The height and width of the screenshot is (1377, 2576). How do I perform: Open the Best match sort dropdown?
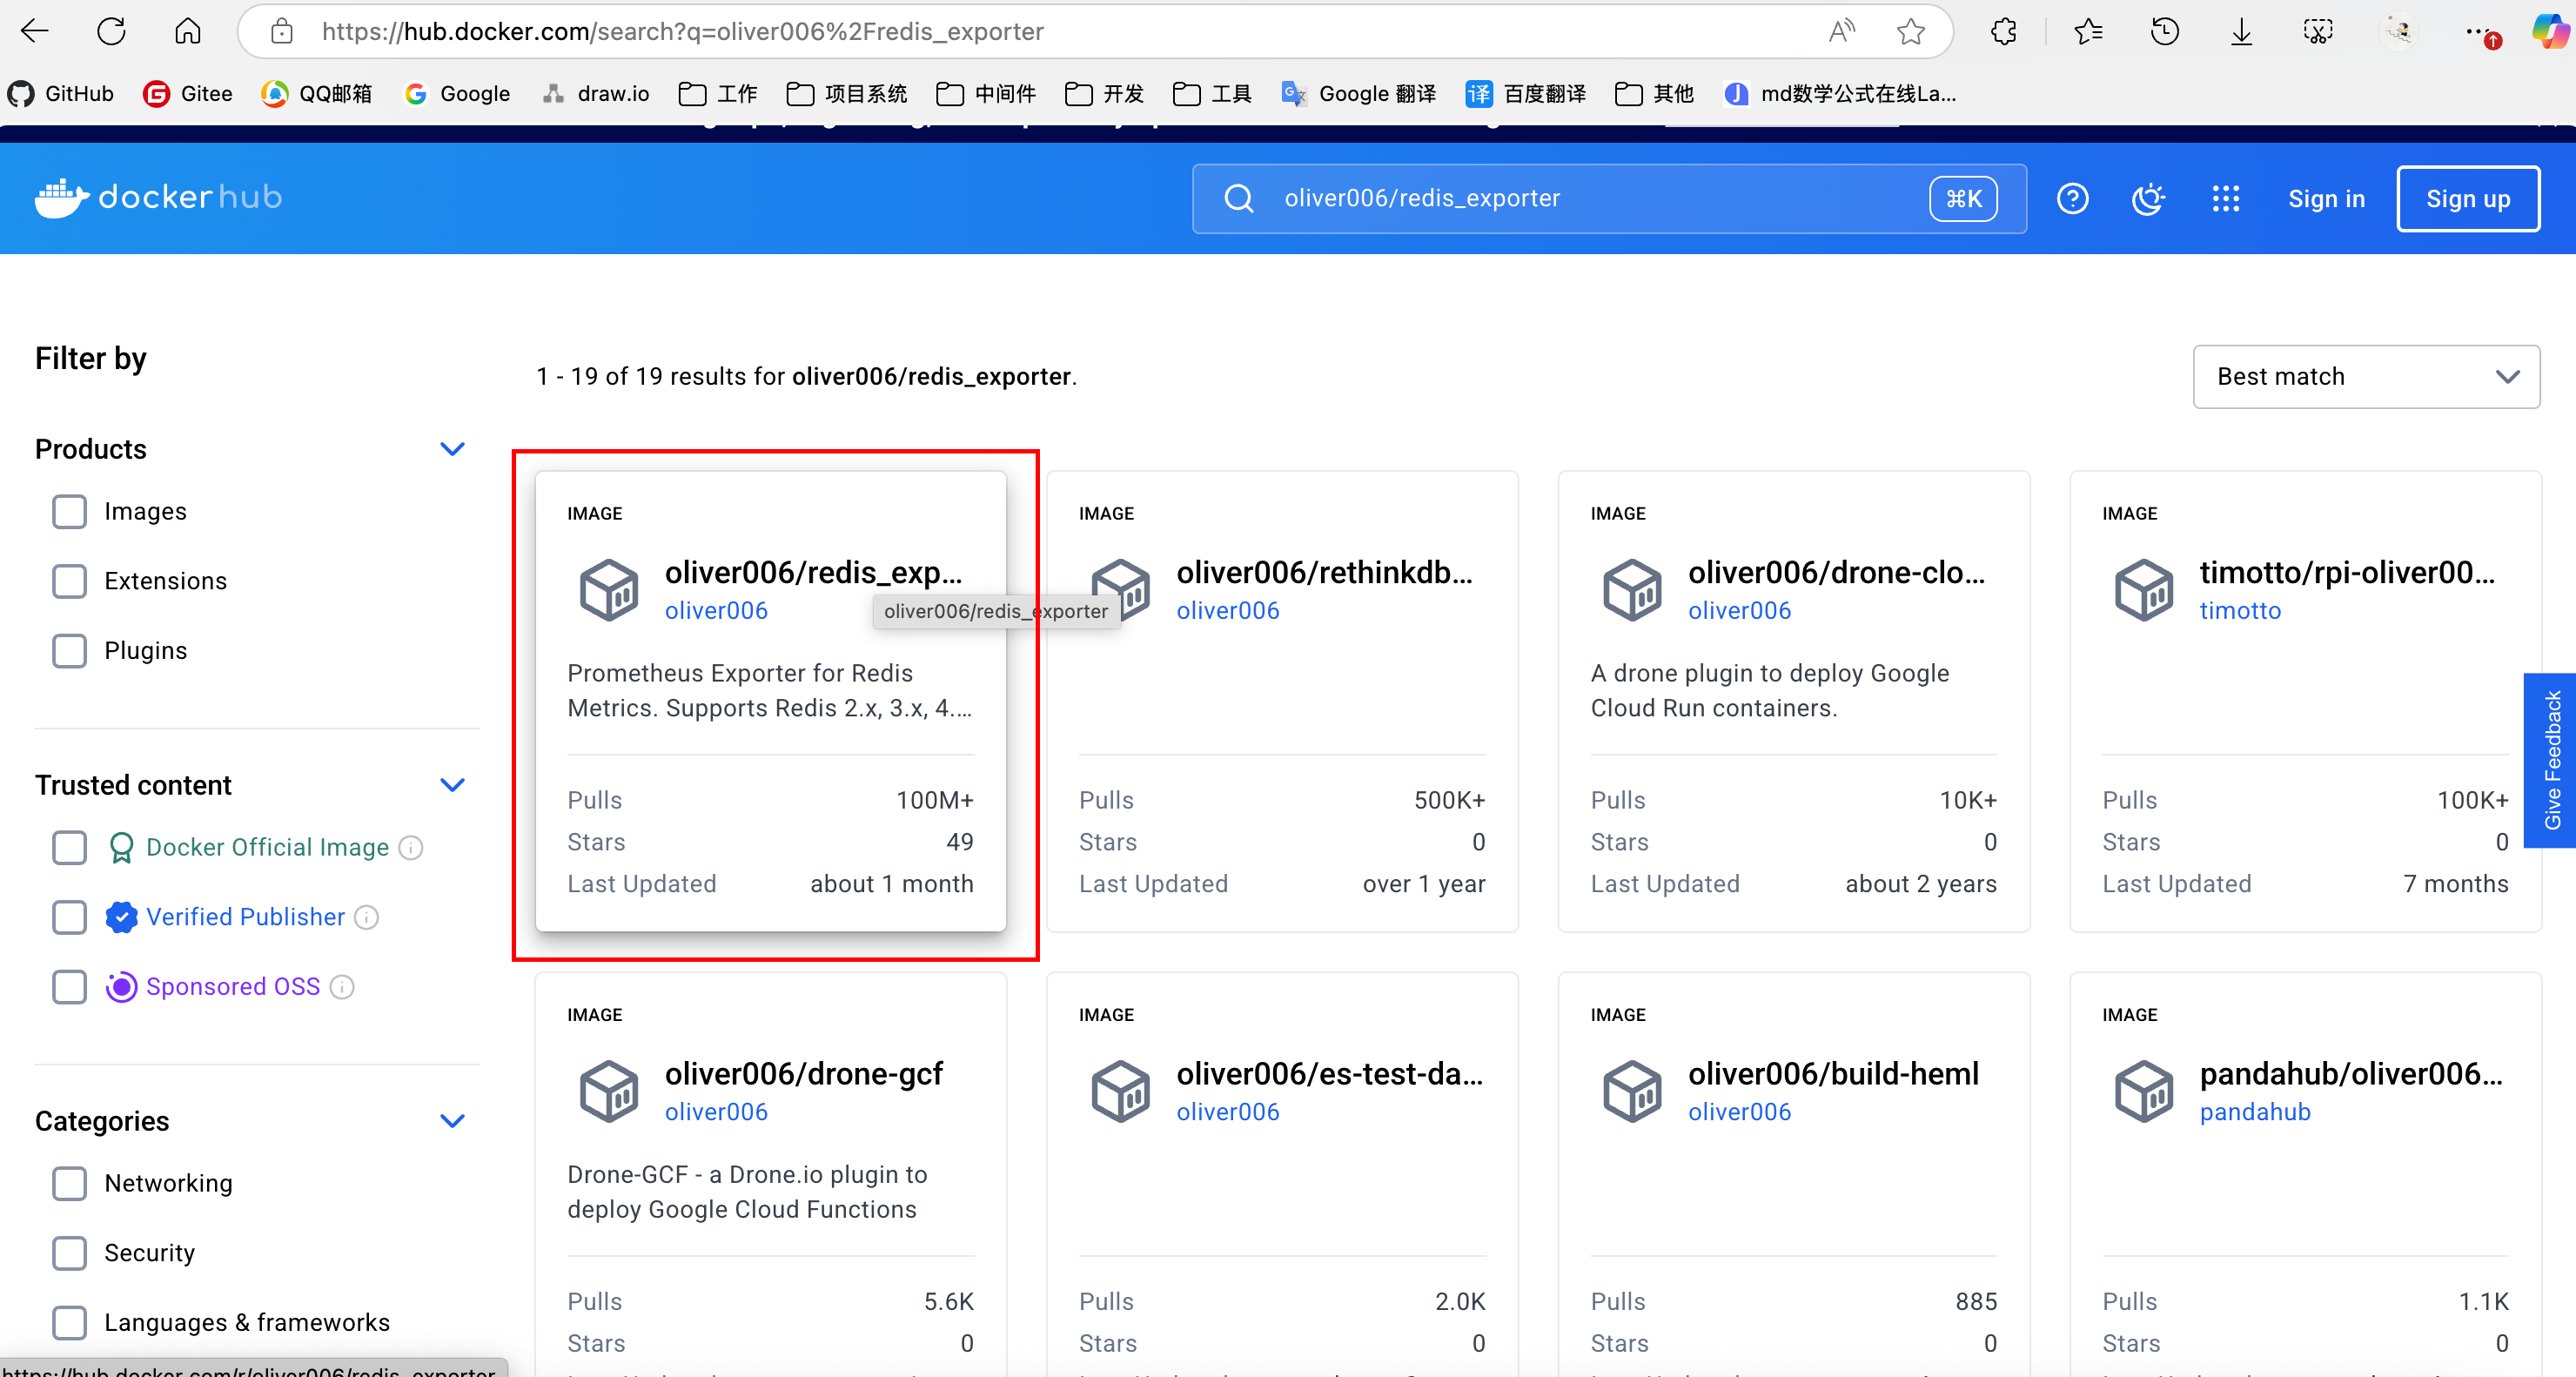coord(2366,377)
